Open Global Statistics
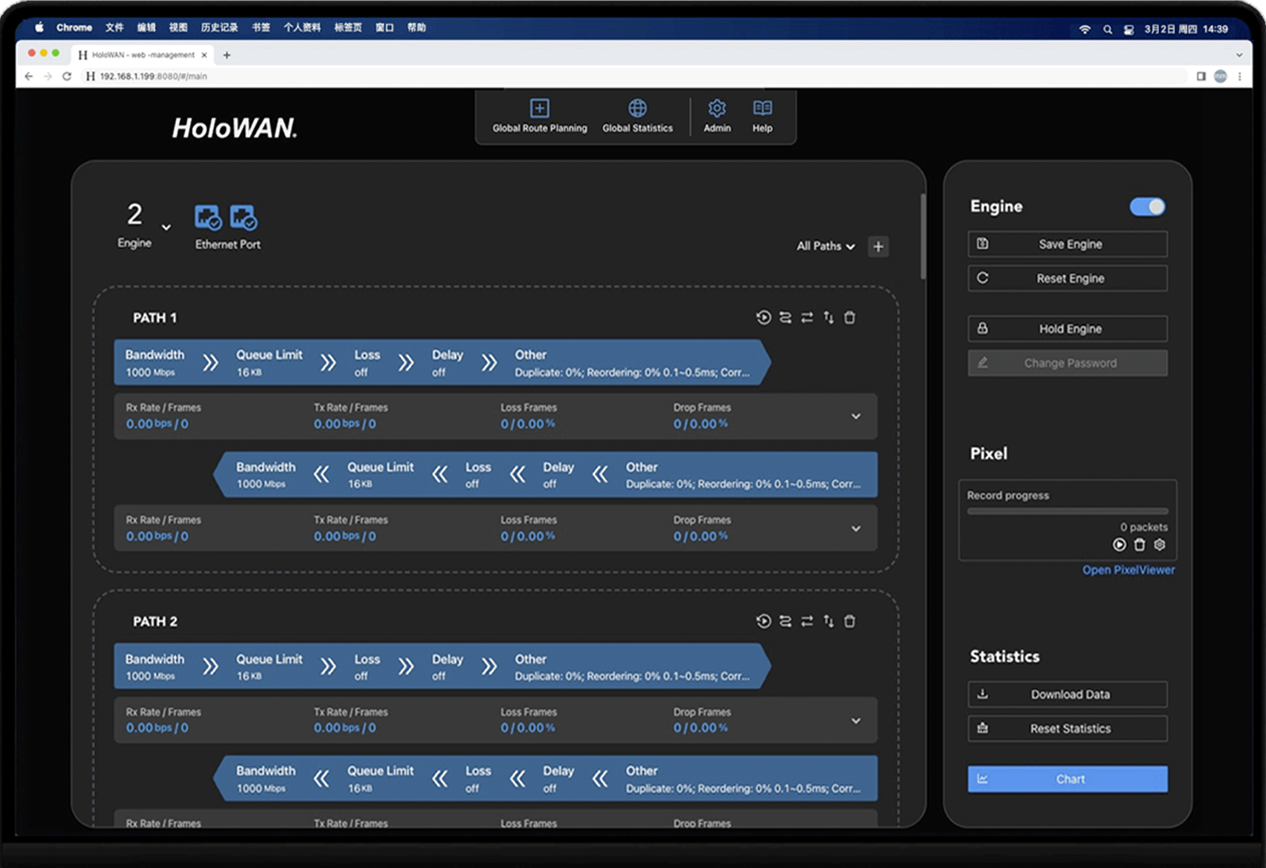Image resolution: width=1266 pixels, height=868 pixels. (637, 117)
